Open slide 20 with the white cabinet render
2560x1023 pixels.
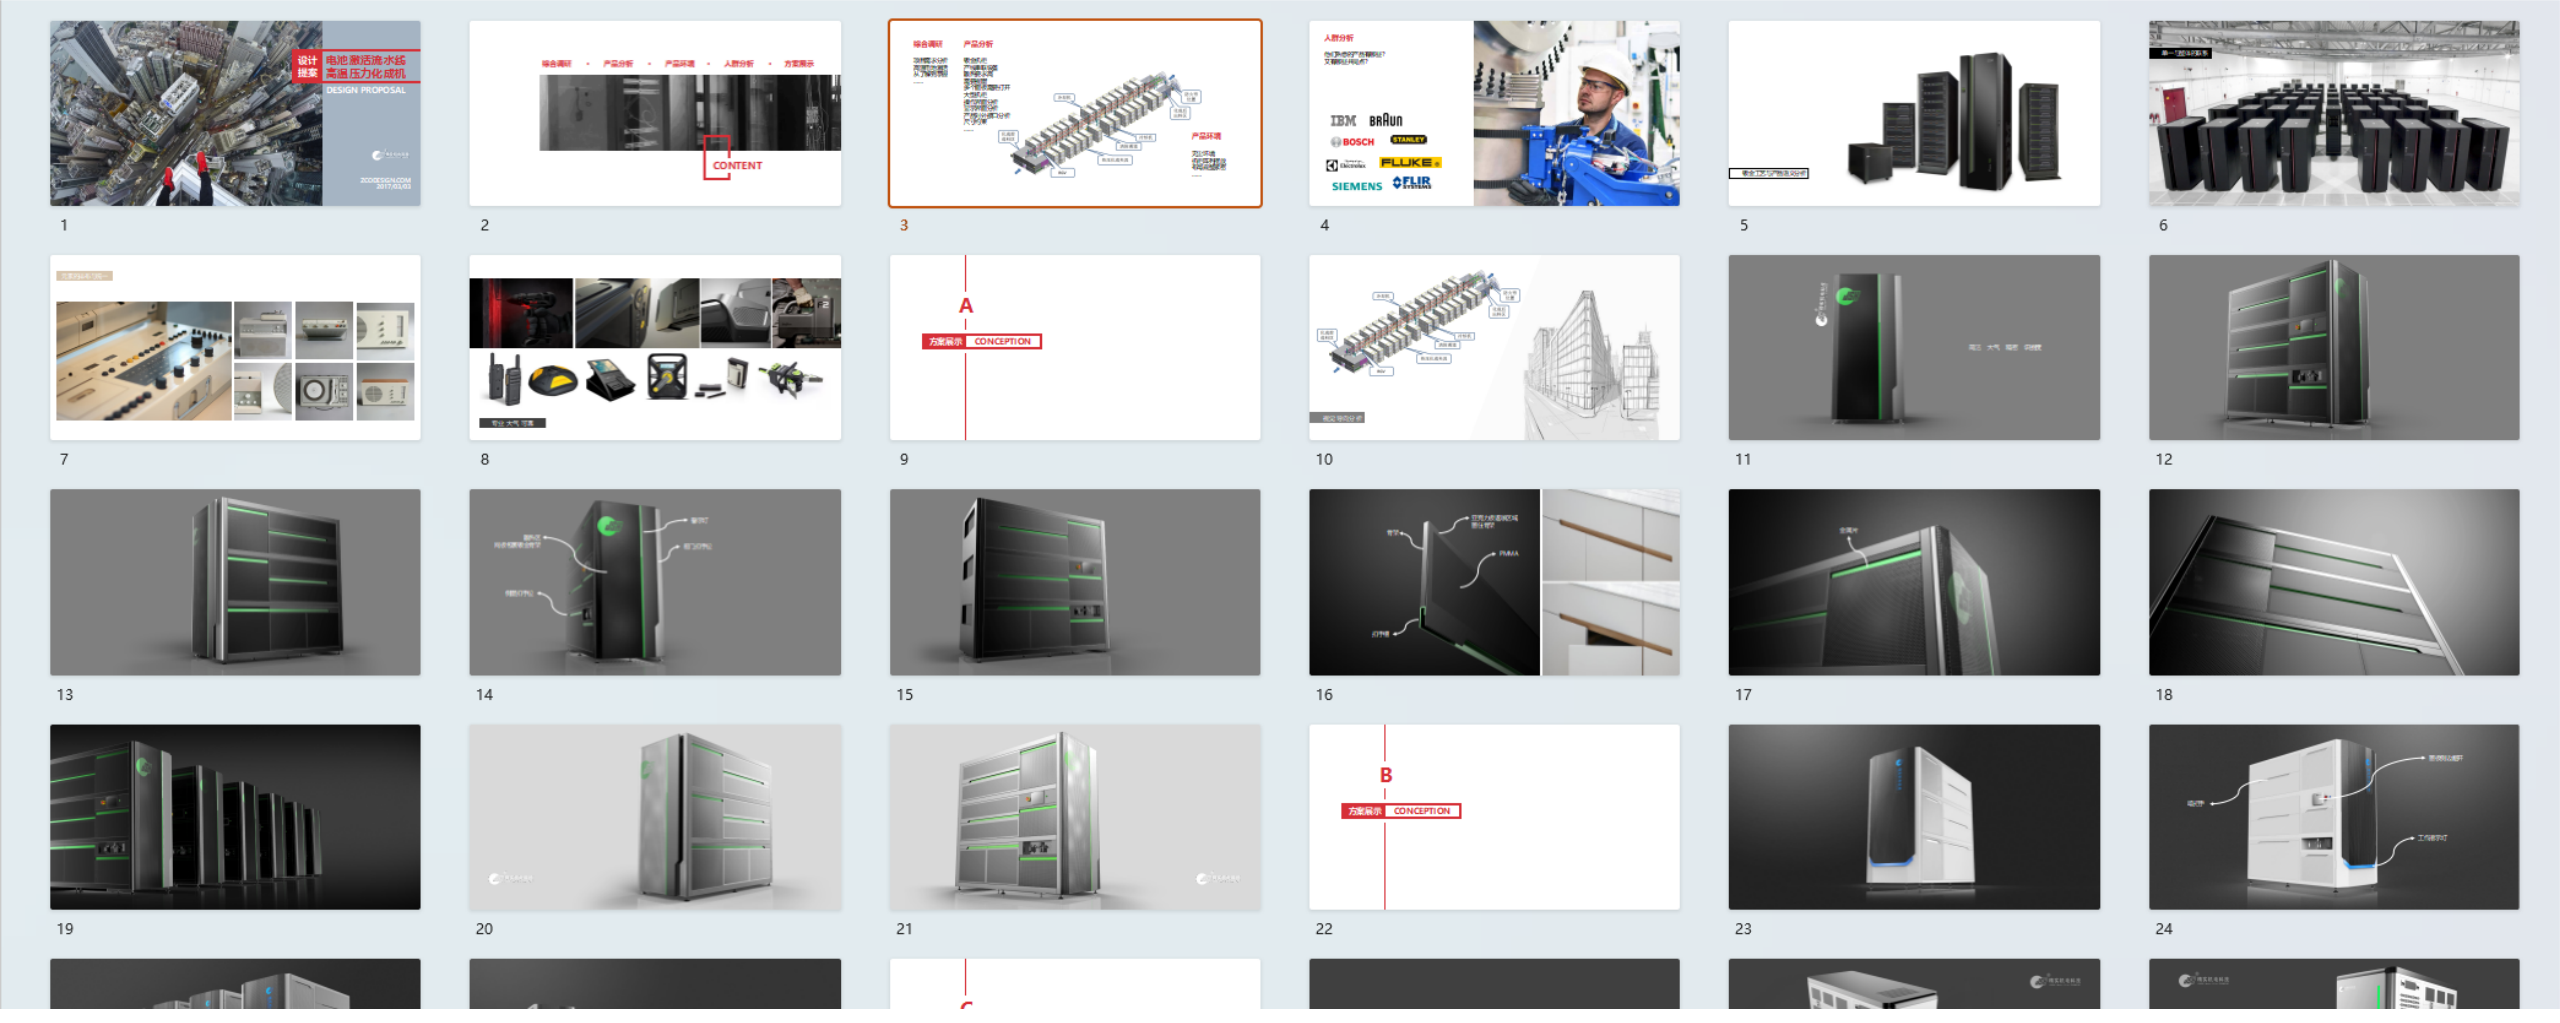tap(654, 816)
